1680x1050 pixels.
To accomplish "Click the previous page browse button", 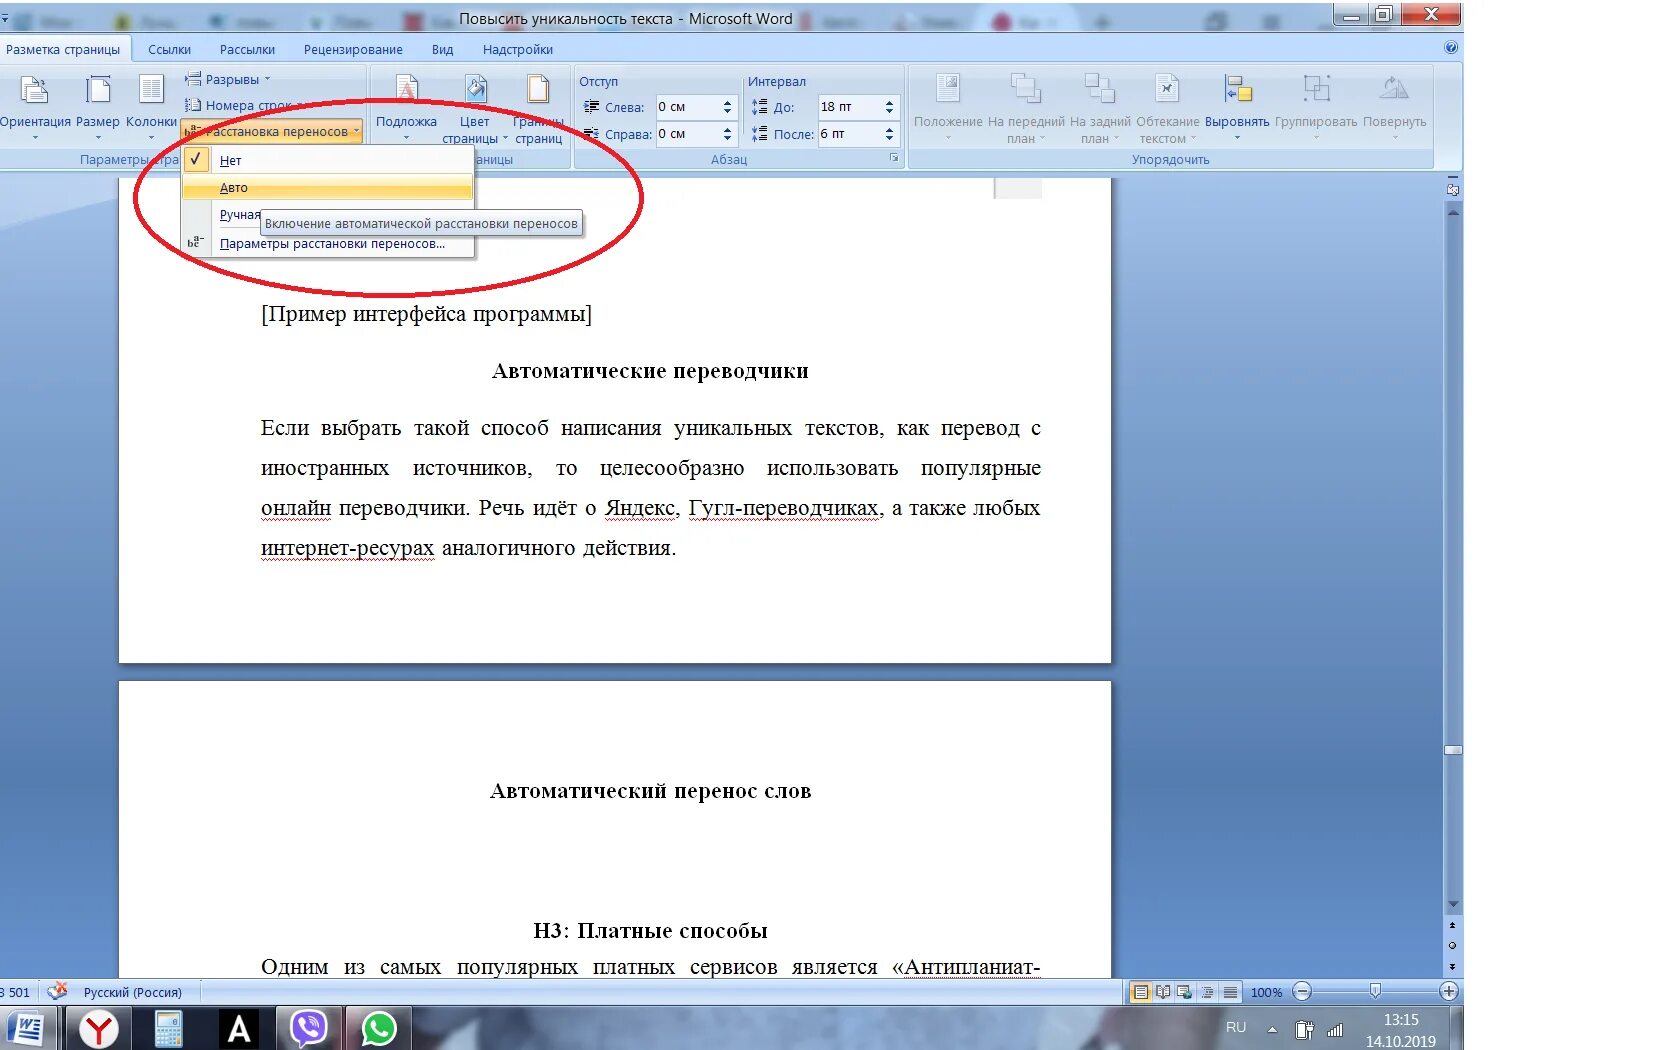I will pos(1453,926).
